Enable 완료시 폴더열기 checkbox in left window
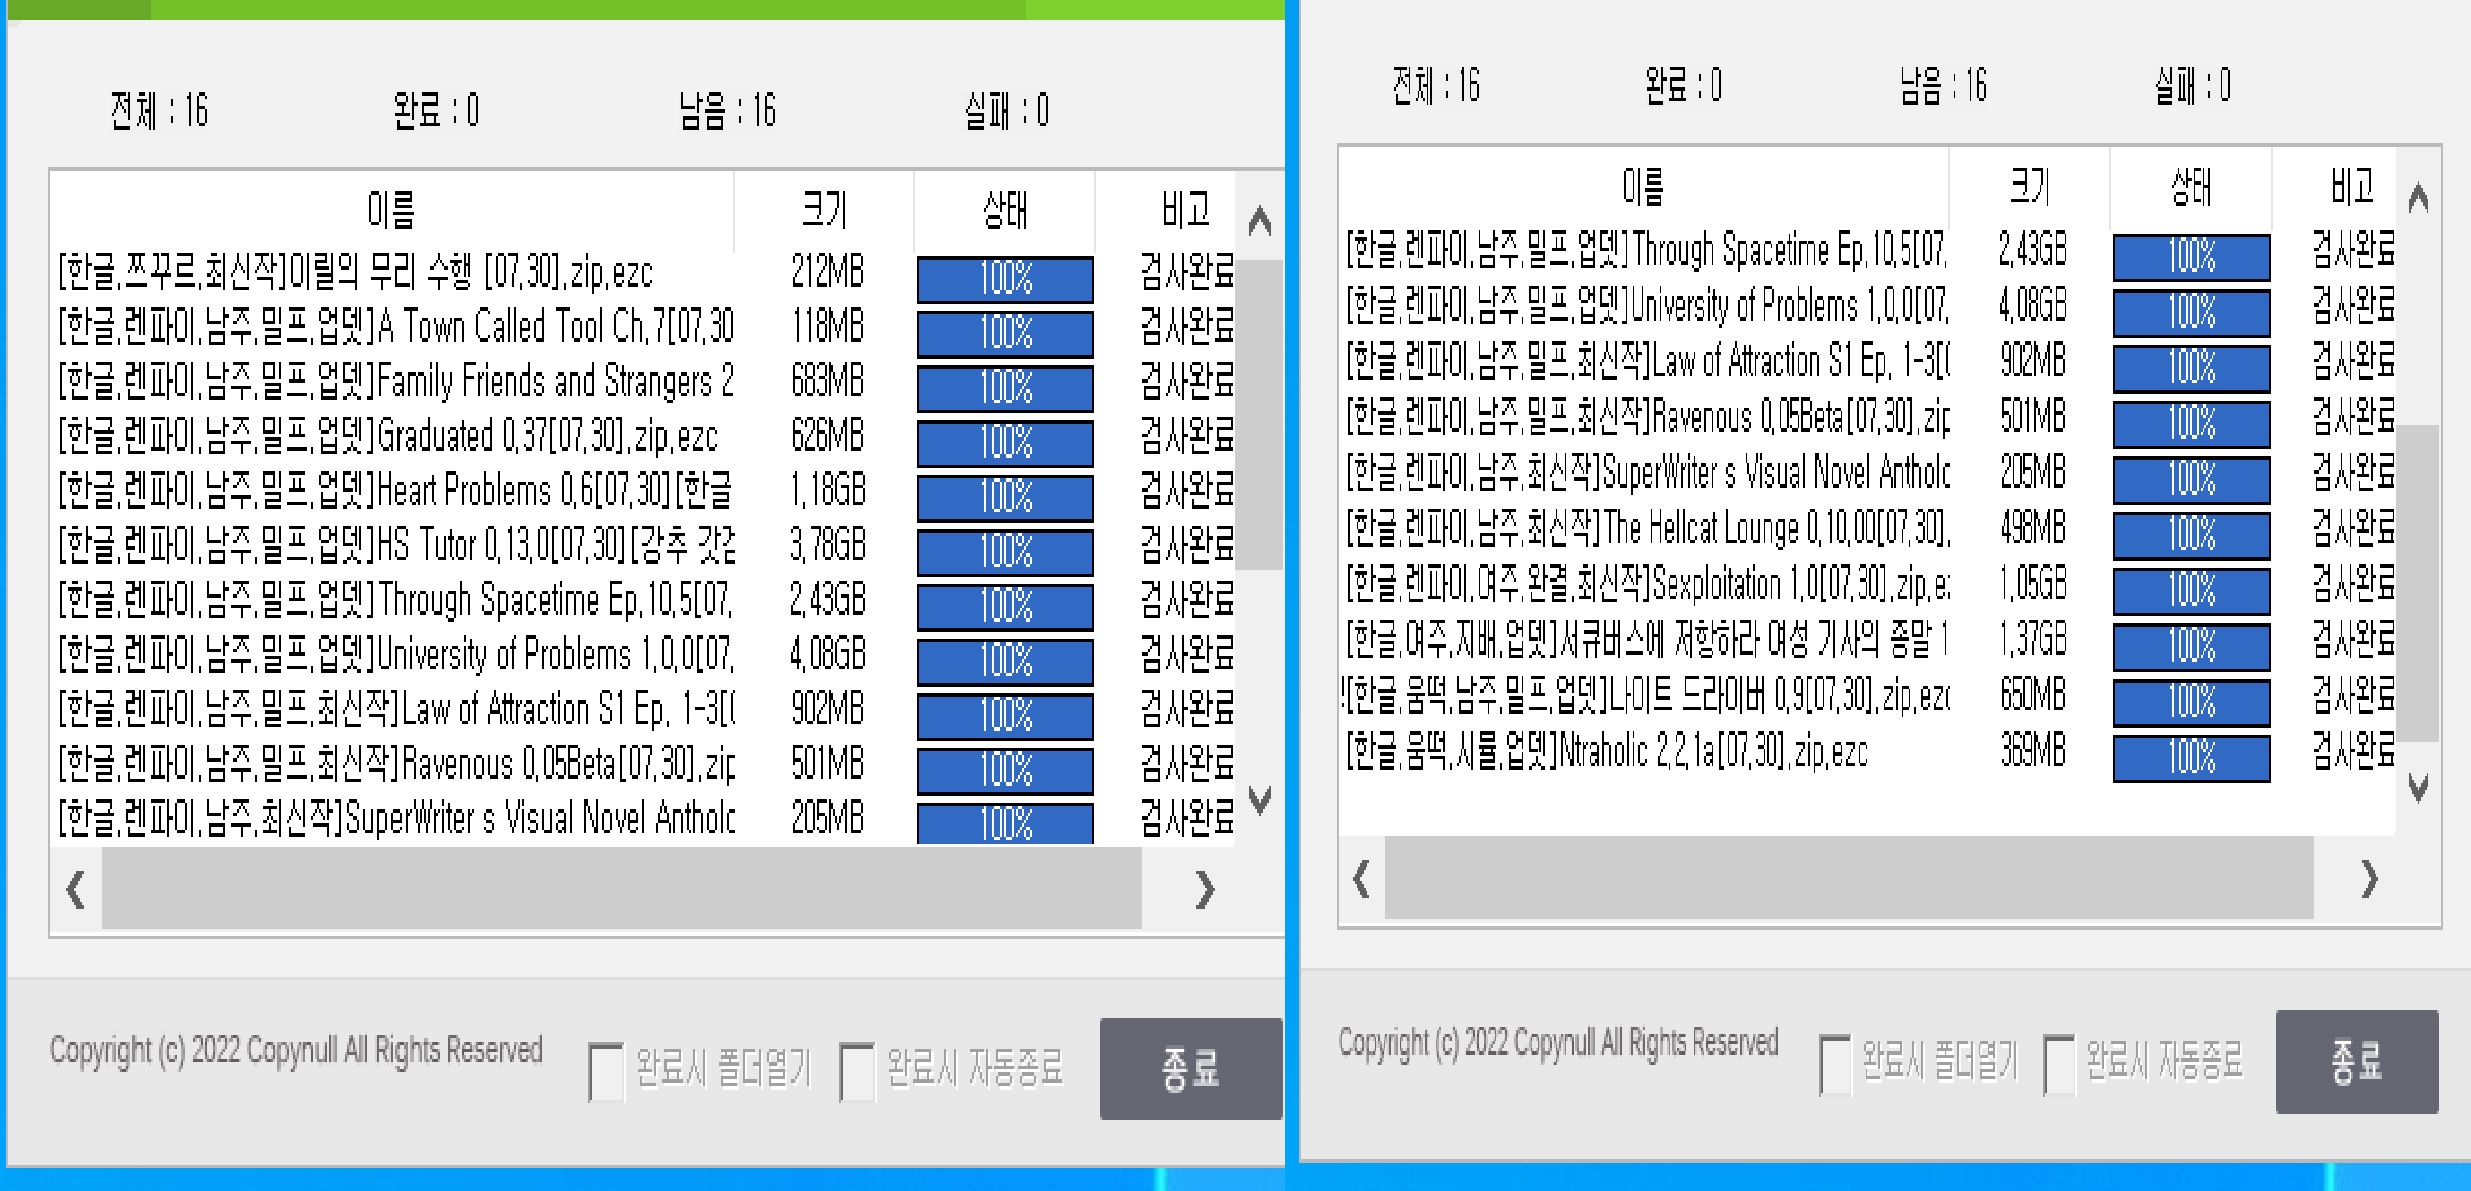This screenshot has height=1191, width=2471. click(606, 1071)
